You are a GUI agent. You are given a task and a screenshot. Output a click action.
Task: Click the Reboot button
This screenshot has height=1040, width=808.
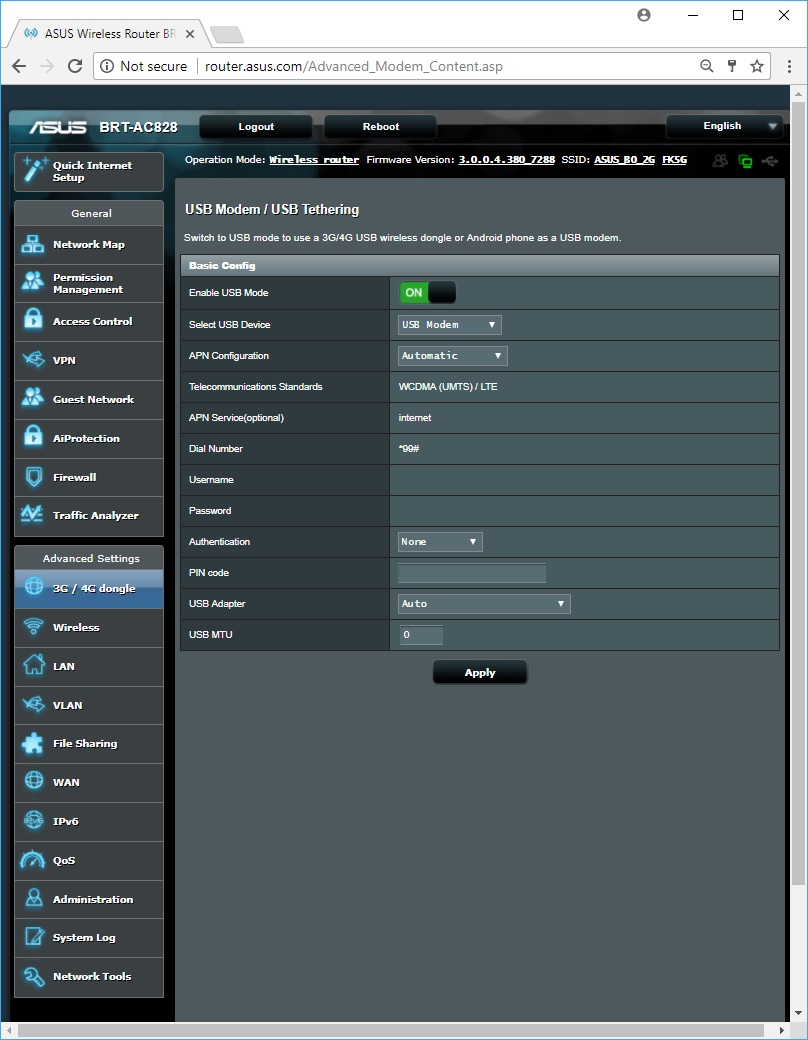click(x=380, y=127)
